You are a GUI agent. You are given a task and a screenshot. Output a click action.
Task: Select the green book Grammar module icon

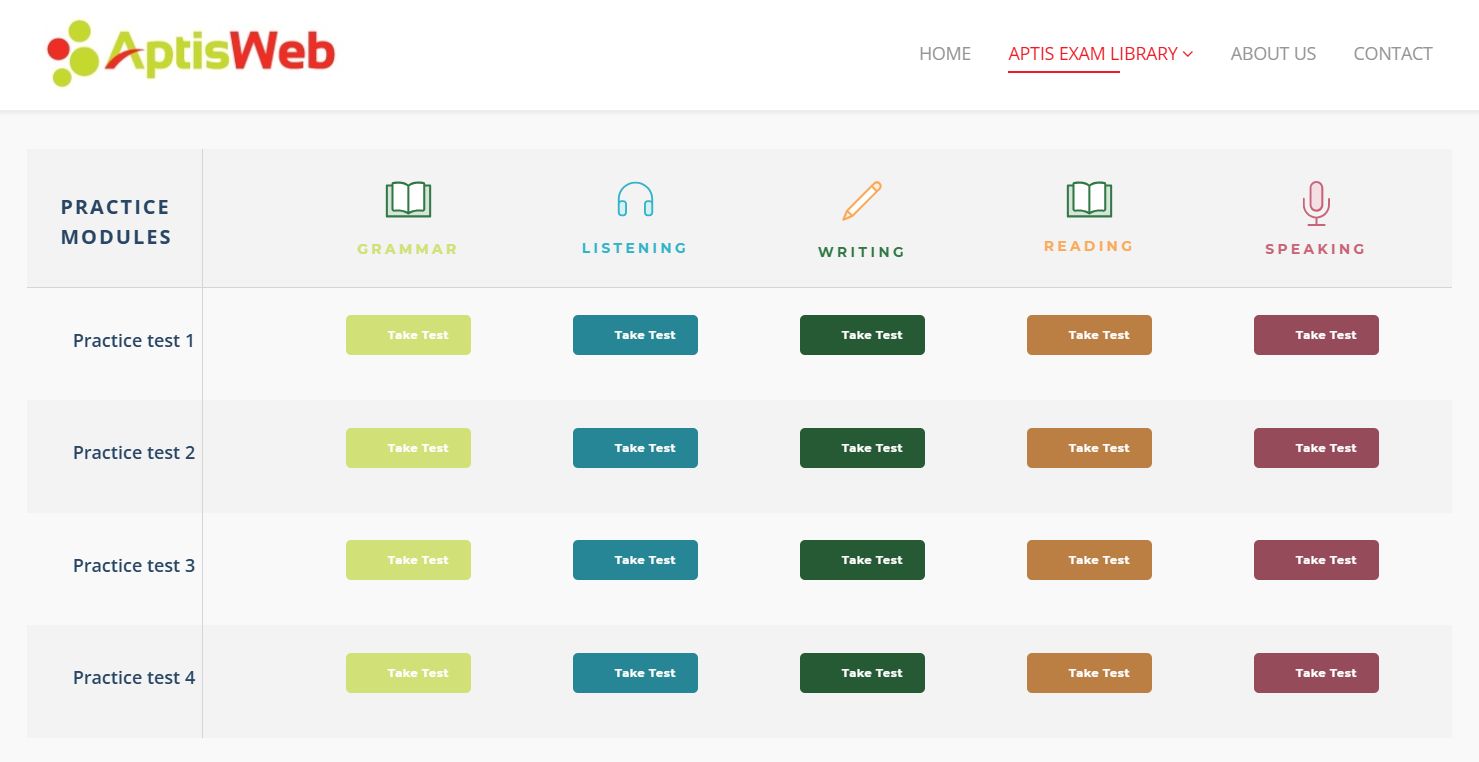pyautogui.click(x=407, y=197)
